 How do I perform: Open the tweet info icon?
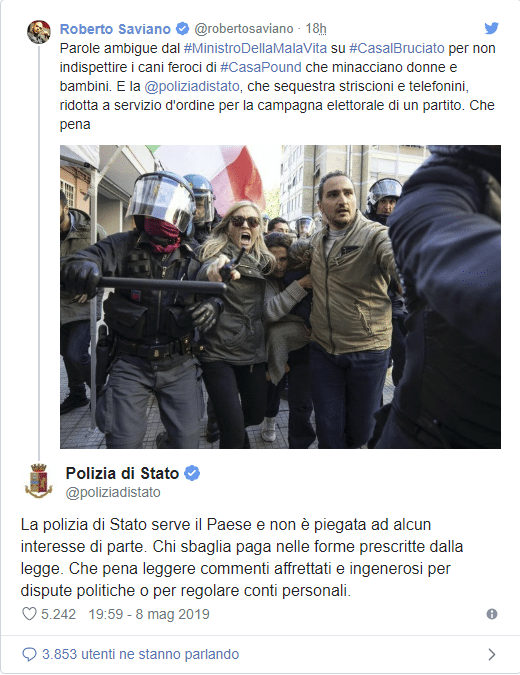(x=492, y=614)
